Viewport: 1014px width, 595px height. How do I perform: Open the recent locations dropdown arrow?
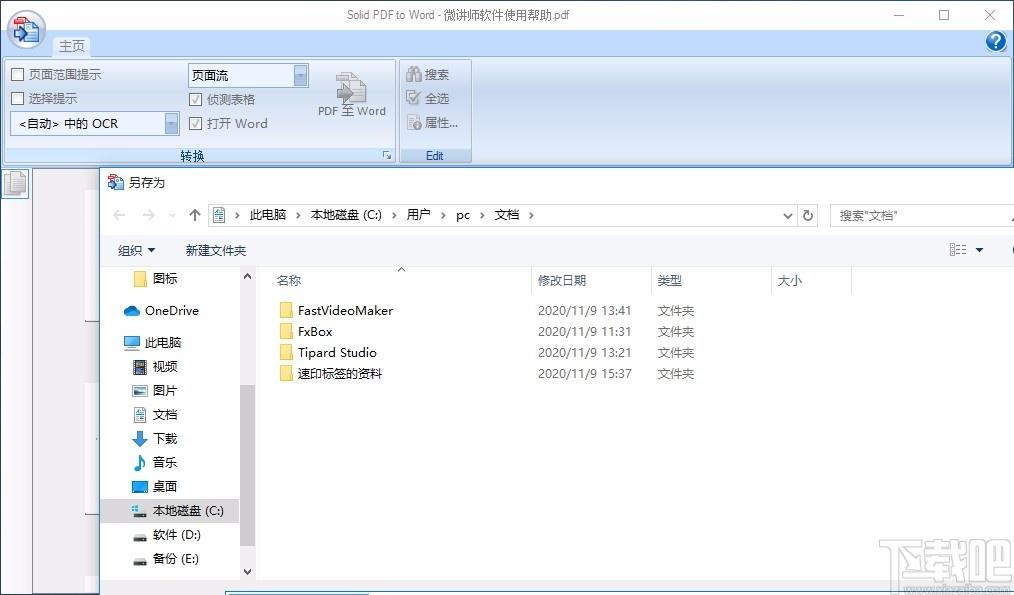[172, 215]
